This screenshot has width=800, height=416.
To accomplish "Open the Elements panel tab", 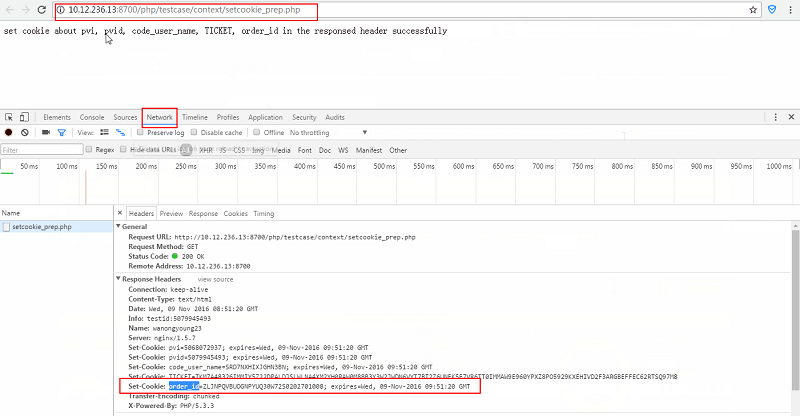I will point(57,117).
